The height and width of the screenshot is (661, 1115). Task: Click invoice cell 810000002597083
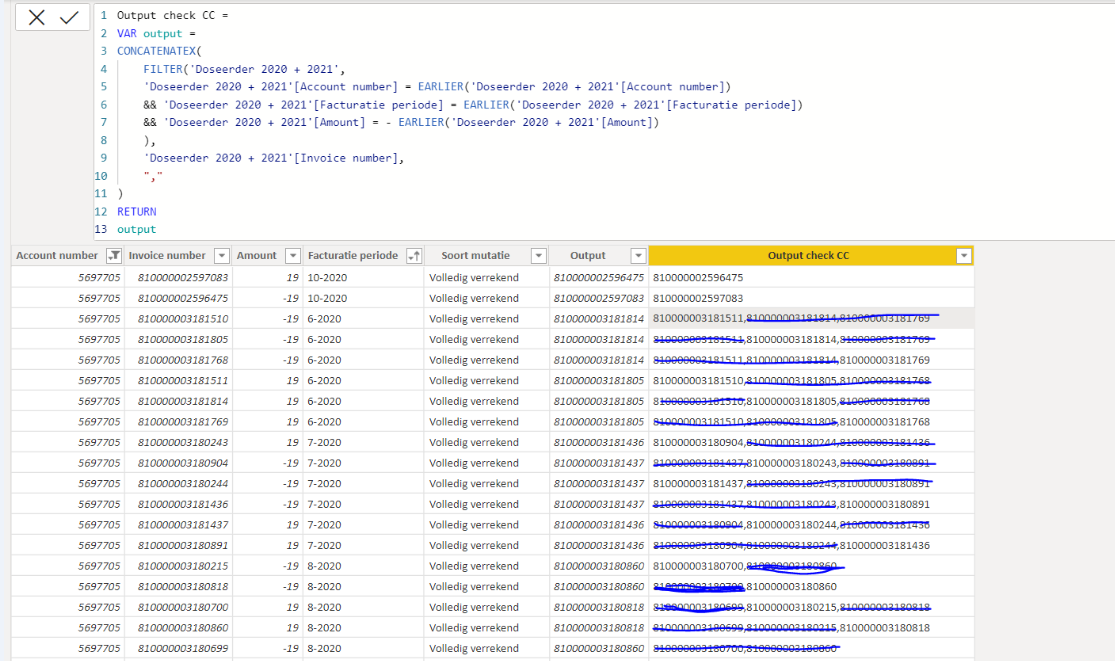click(183, 277)
